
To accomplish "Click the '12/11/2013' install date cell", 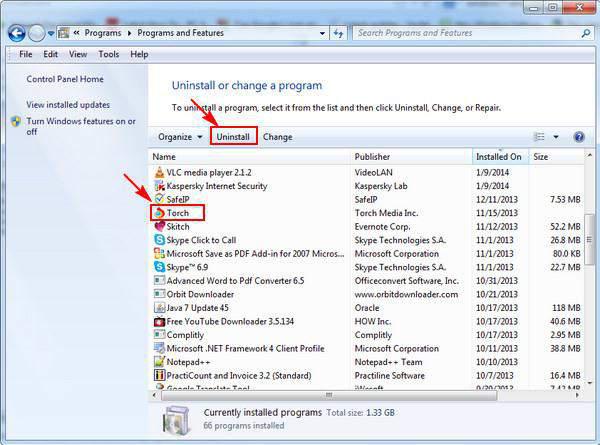I will [x=497, y=199].
